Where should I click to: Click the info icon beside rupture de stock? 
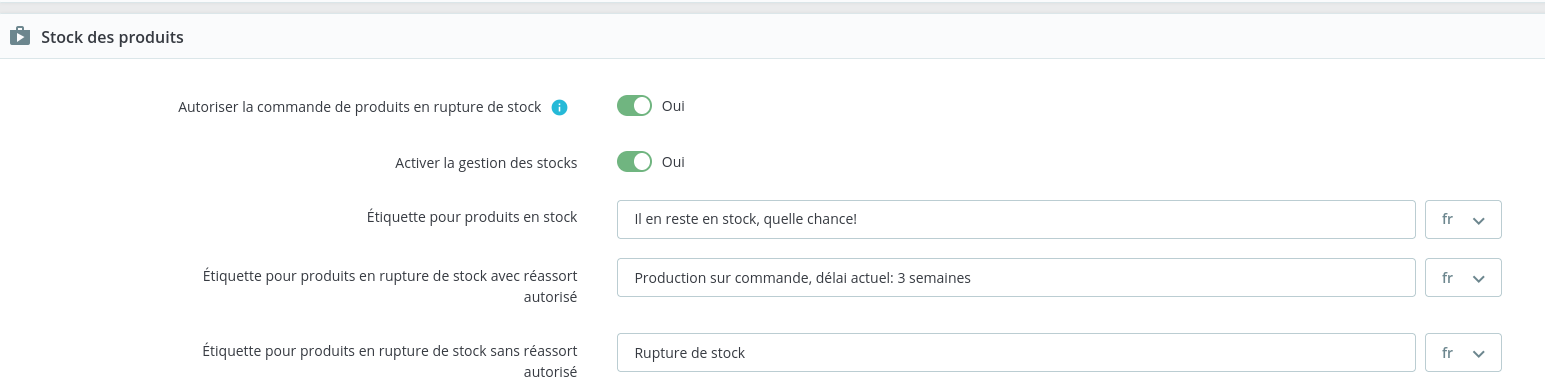560,107
